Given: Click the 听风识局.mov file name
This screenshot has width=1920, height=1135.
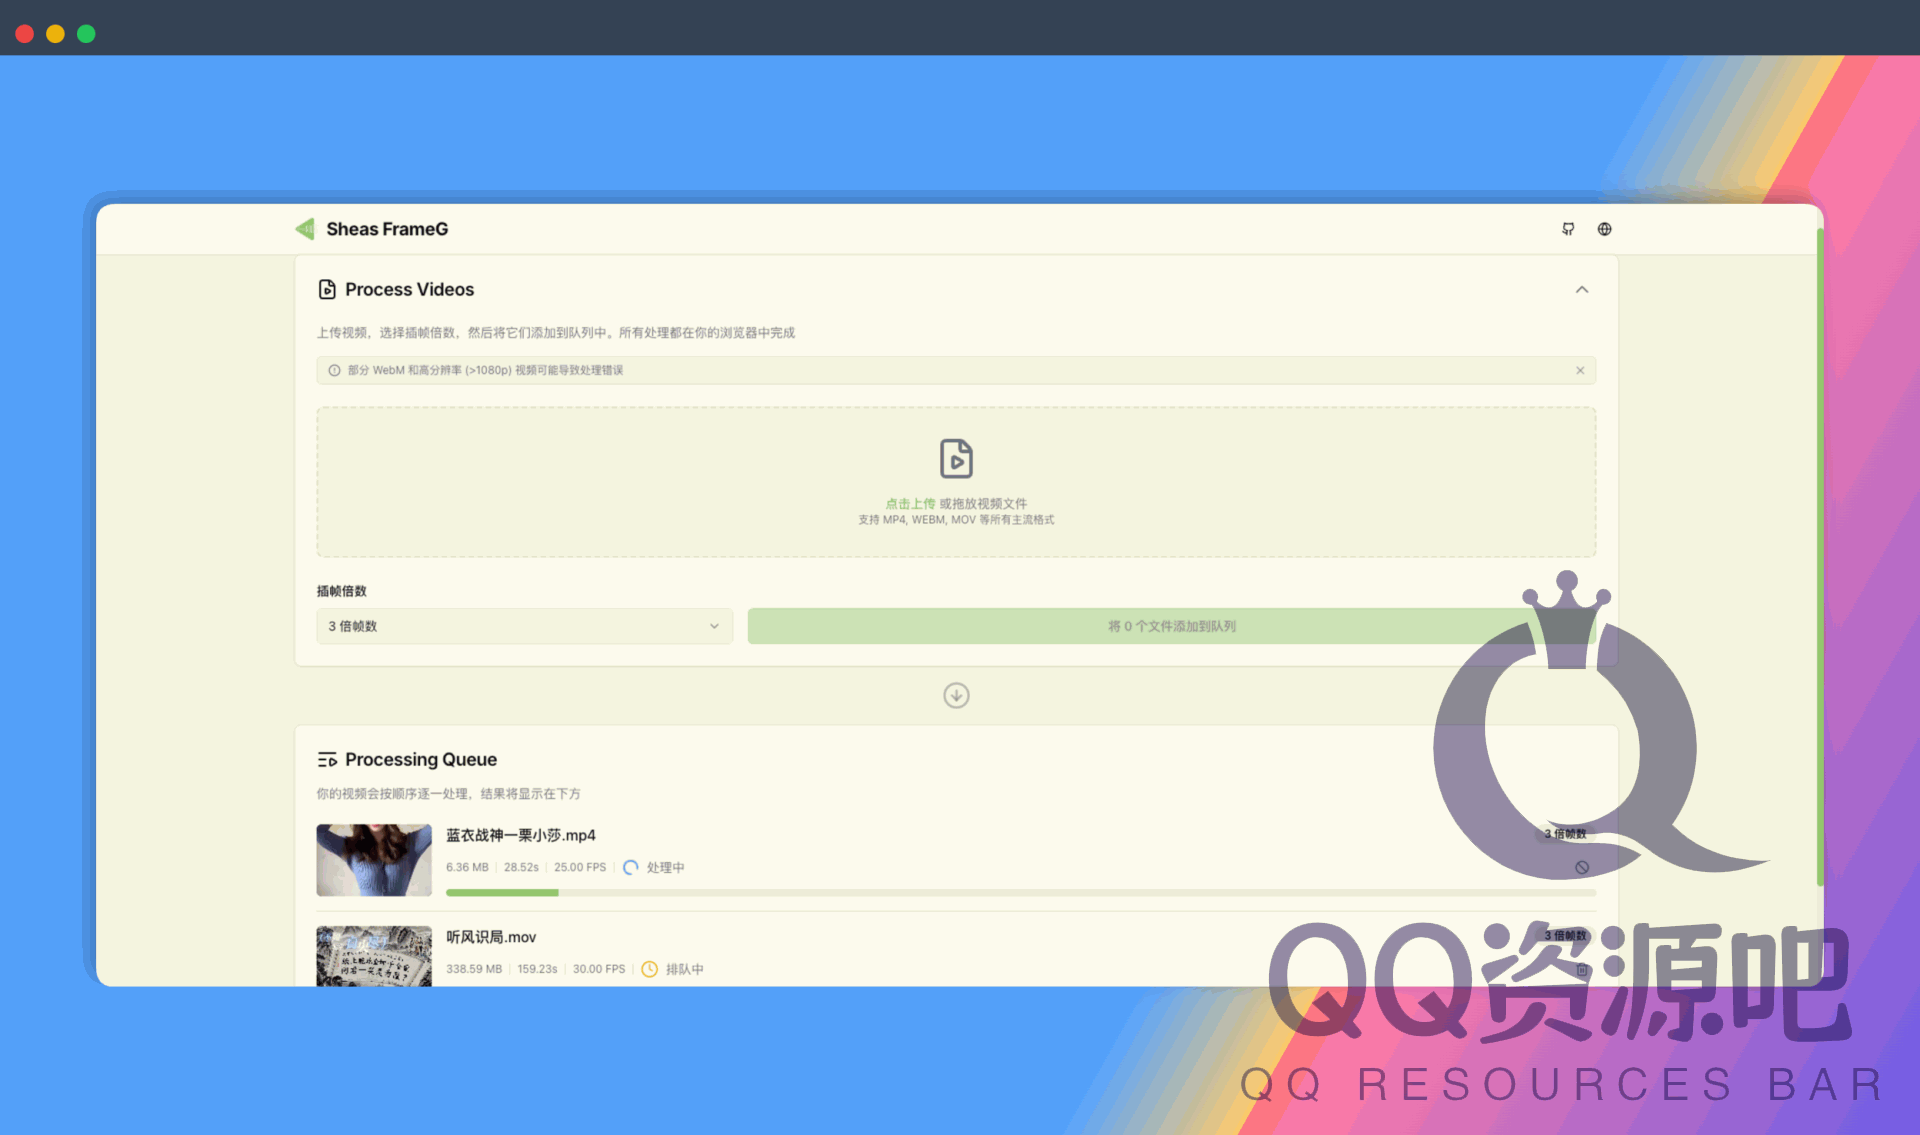Looking at the screenshot, I should 491,937.
